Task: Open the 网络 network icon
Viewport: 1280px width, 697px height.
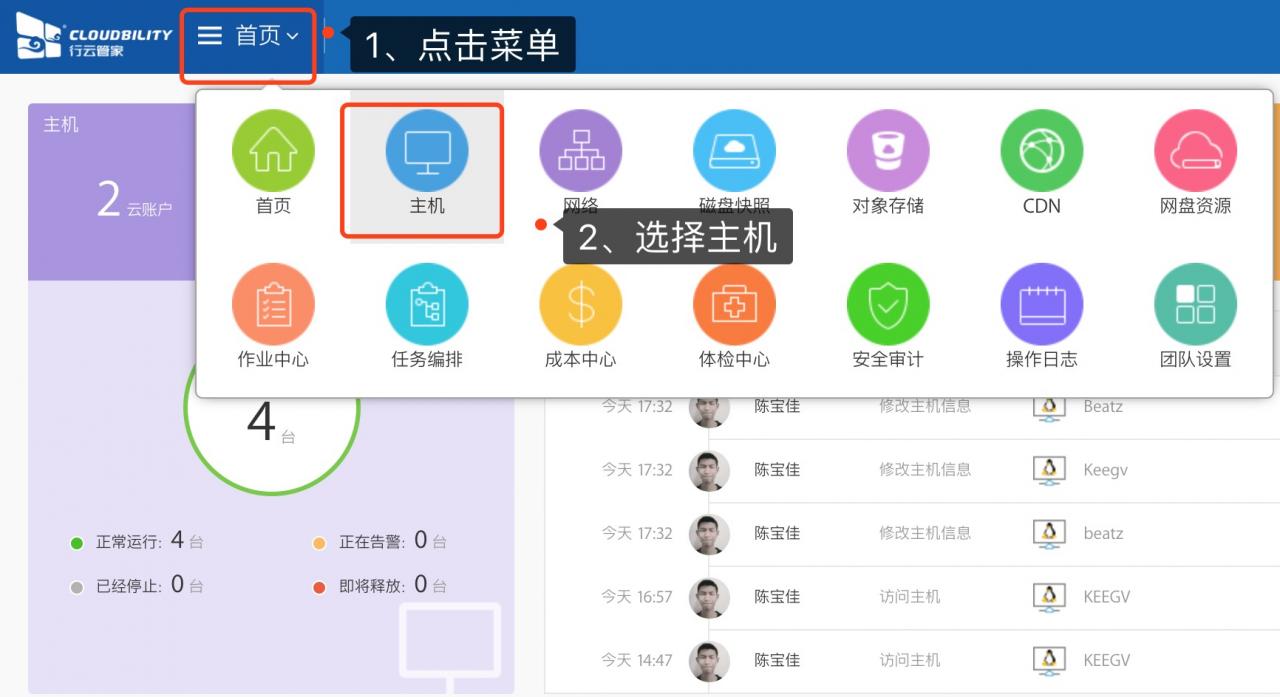Action: pos(581,151)
